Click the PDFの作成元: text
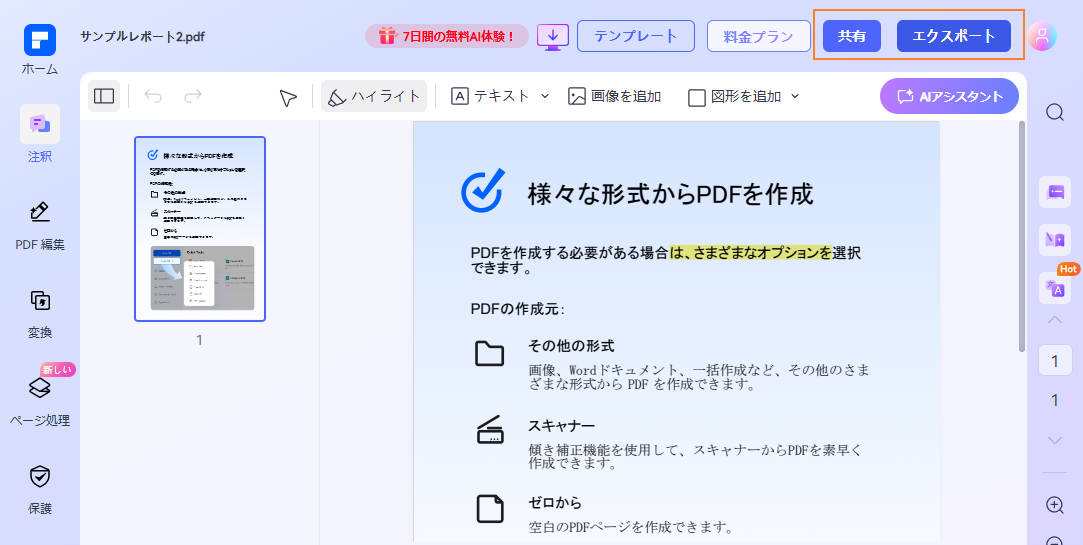This screenshot has height=545, width=1083. (517, 309)
